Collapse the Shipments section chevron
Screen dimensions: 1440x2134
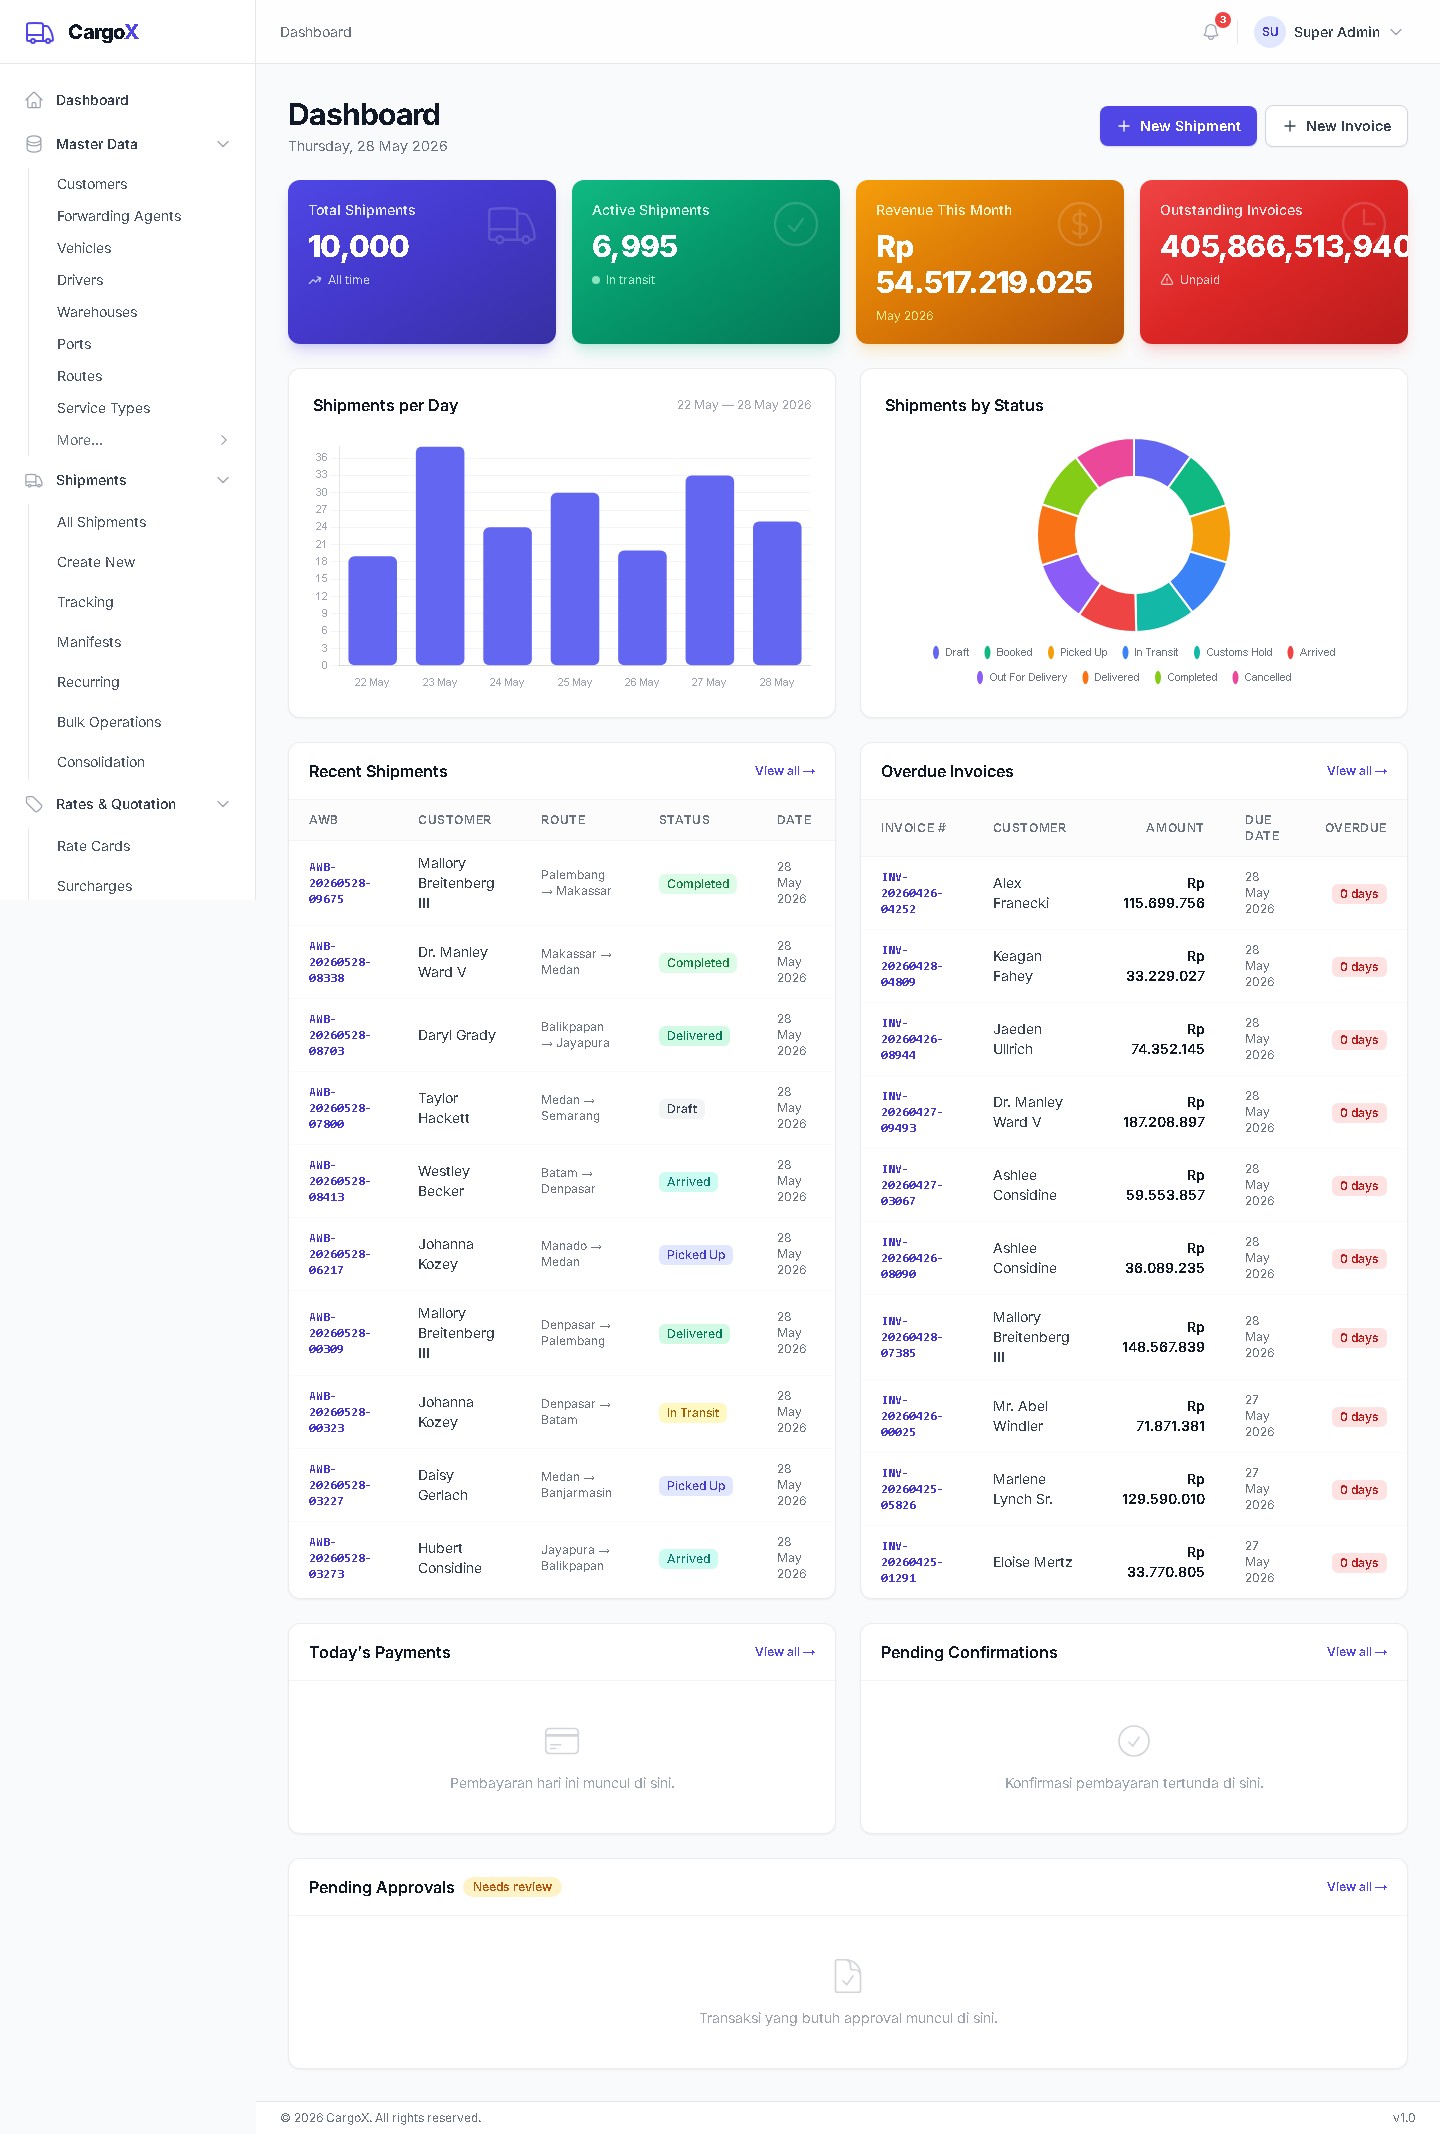coord(223,480)
